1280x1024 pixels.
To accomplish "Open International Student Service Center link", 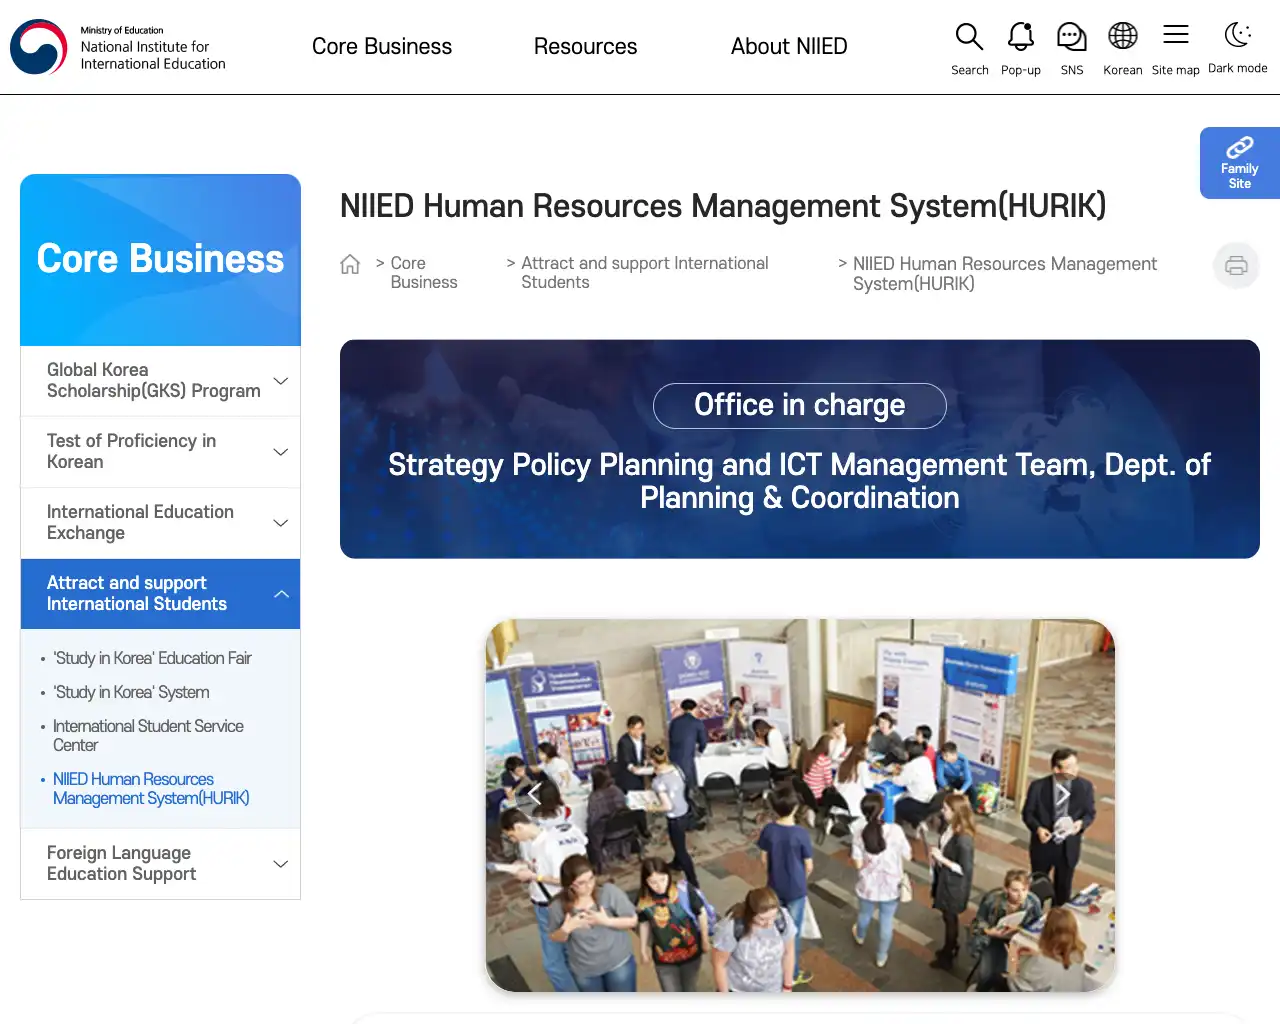I will (148, 736).
